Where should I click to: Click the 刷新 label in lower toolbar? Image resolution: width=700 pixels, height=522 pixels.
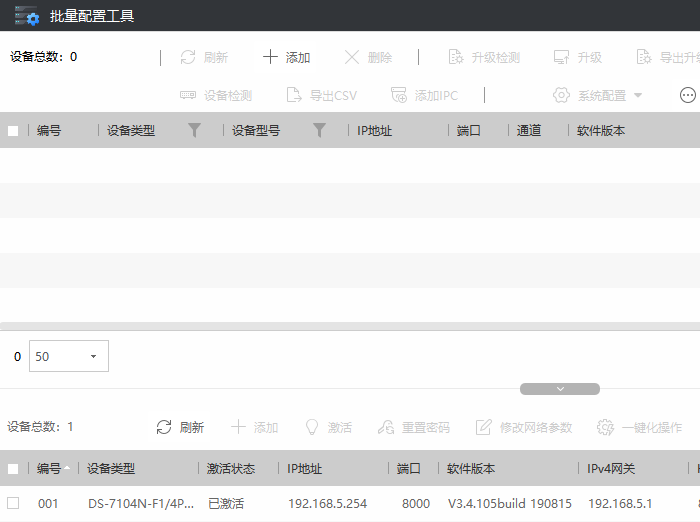(192, 428)
